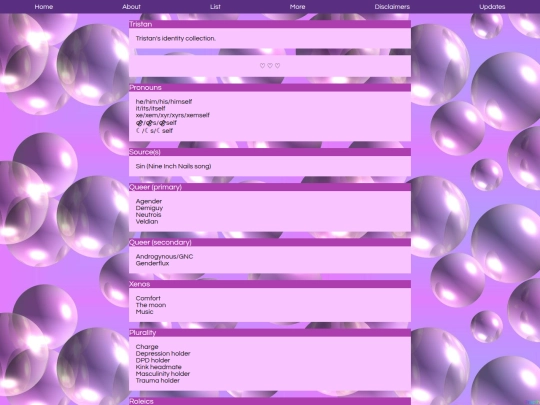540x405 pixels.
Task: Select 'The moon' entry
Action: click(x=151, y=305)
